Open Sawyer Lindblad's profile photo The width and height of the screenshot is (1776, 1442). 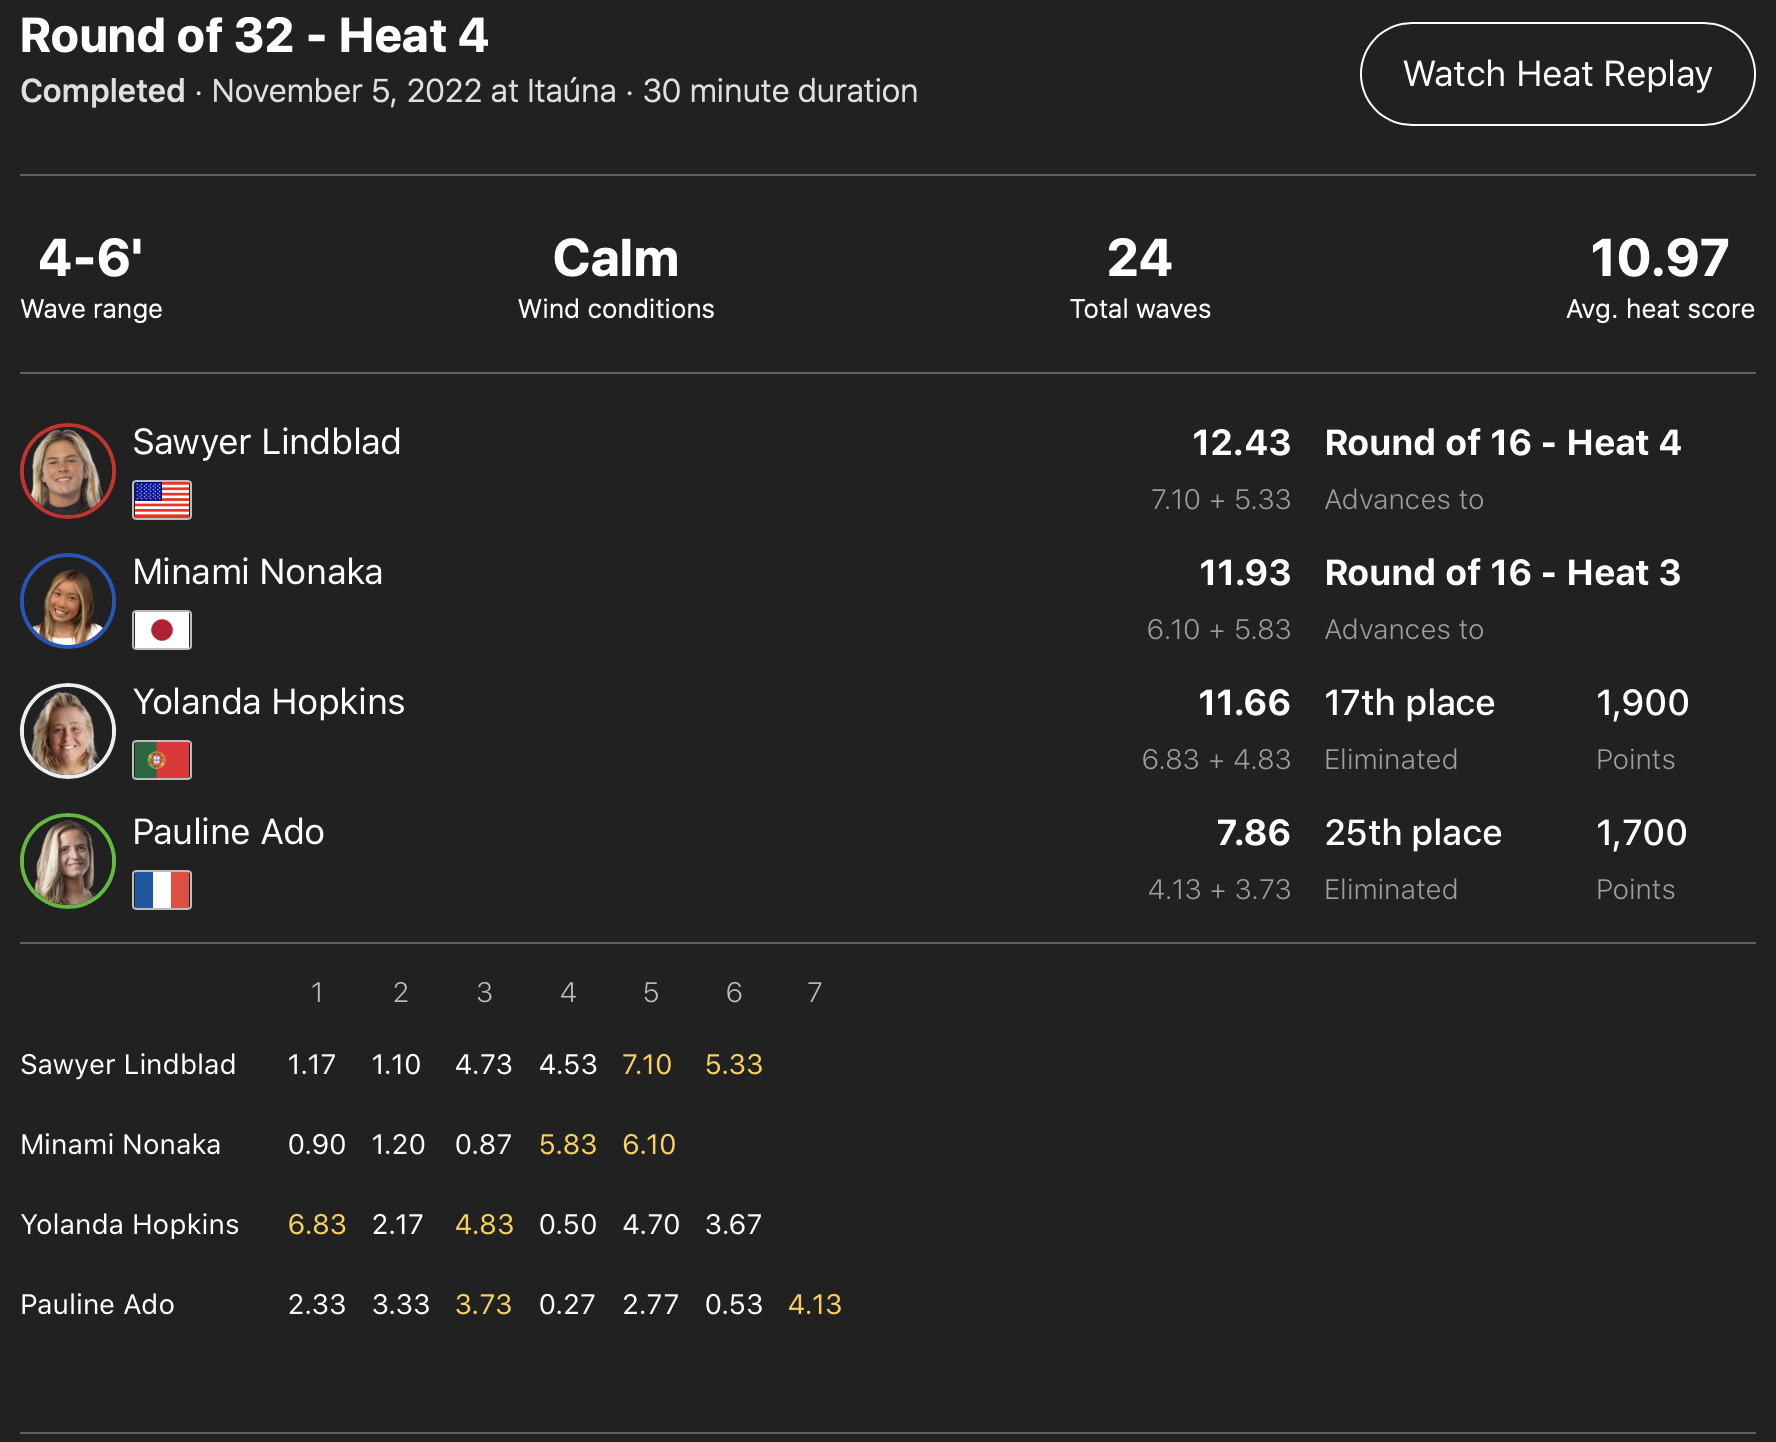(68, 471)
